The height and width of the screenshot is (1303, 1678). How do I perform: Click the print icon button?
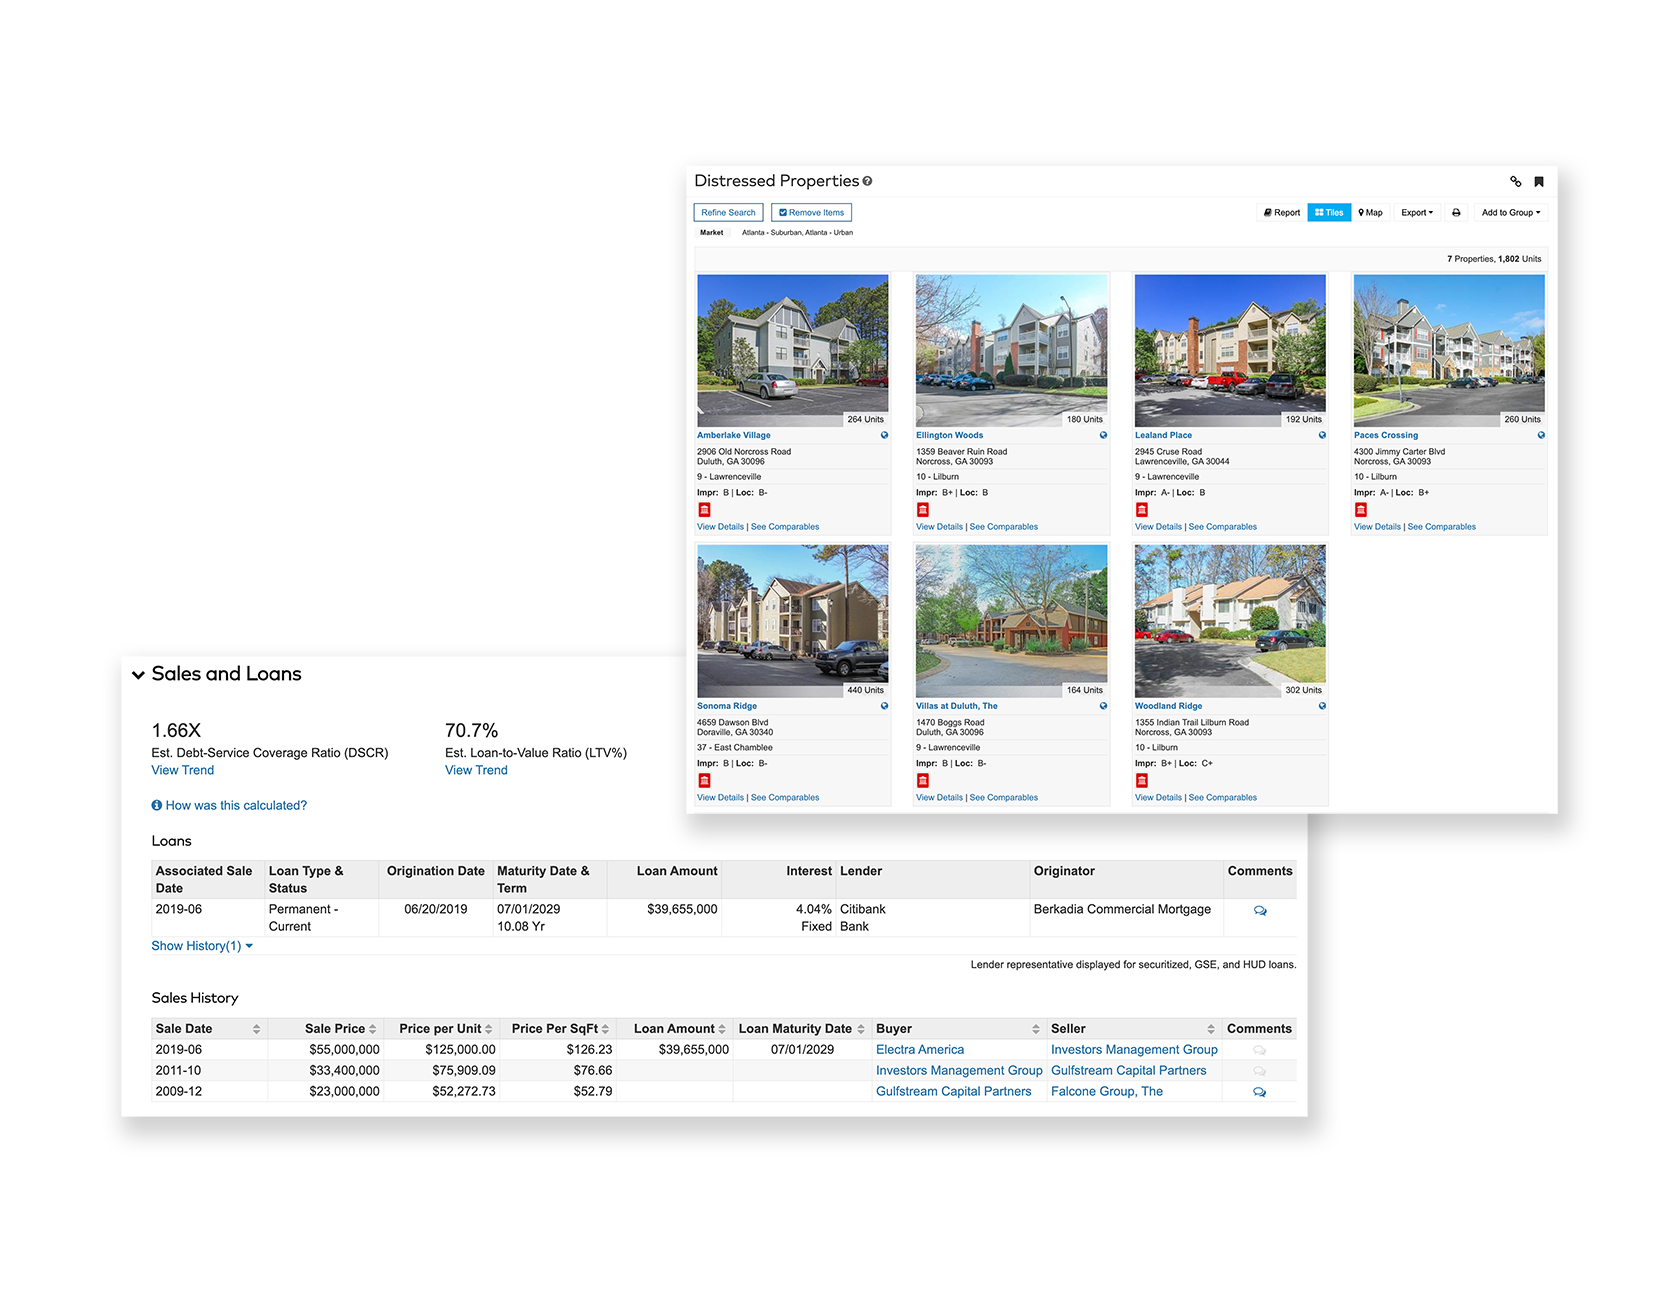click(1456, 213)
